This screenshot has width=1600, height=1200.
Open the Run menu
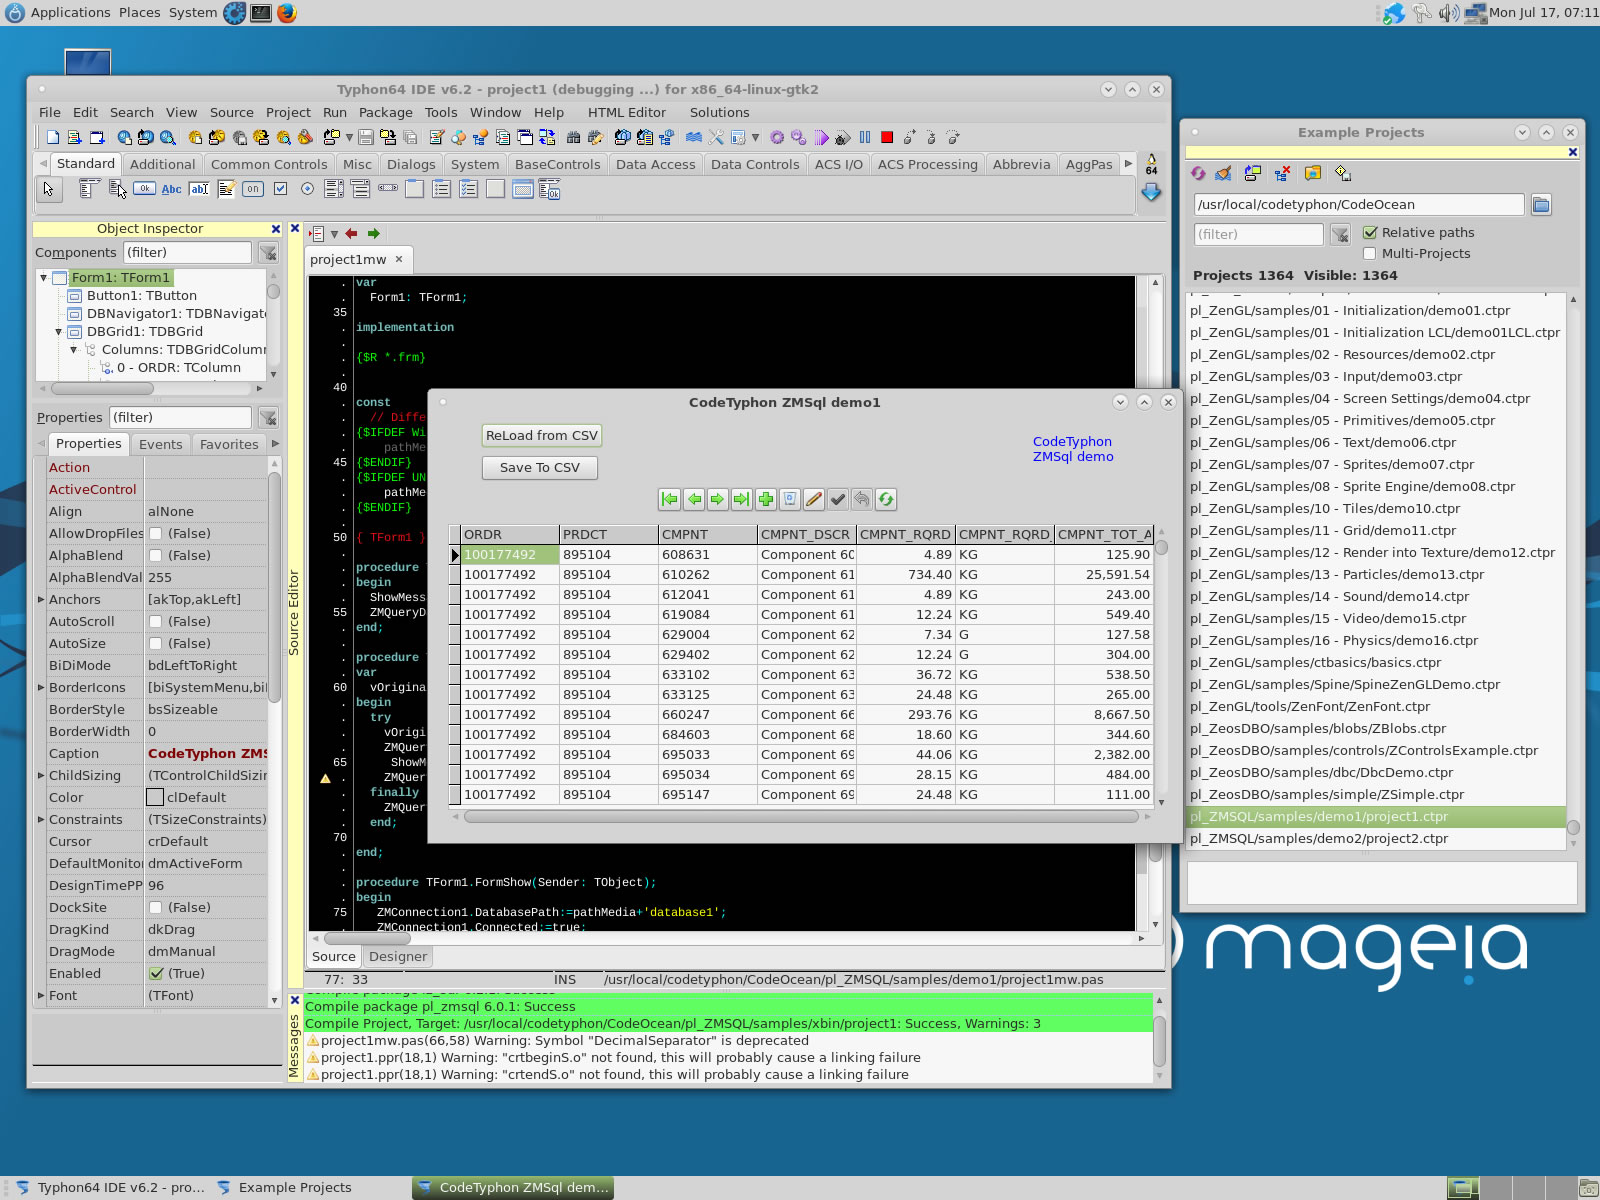pos(335,112)
